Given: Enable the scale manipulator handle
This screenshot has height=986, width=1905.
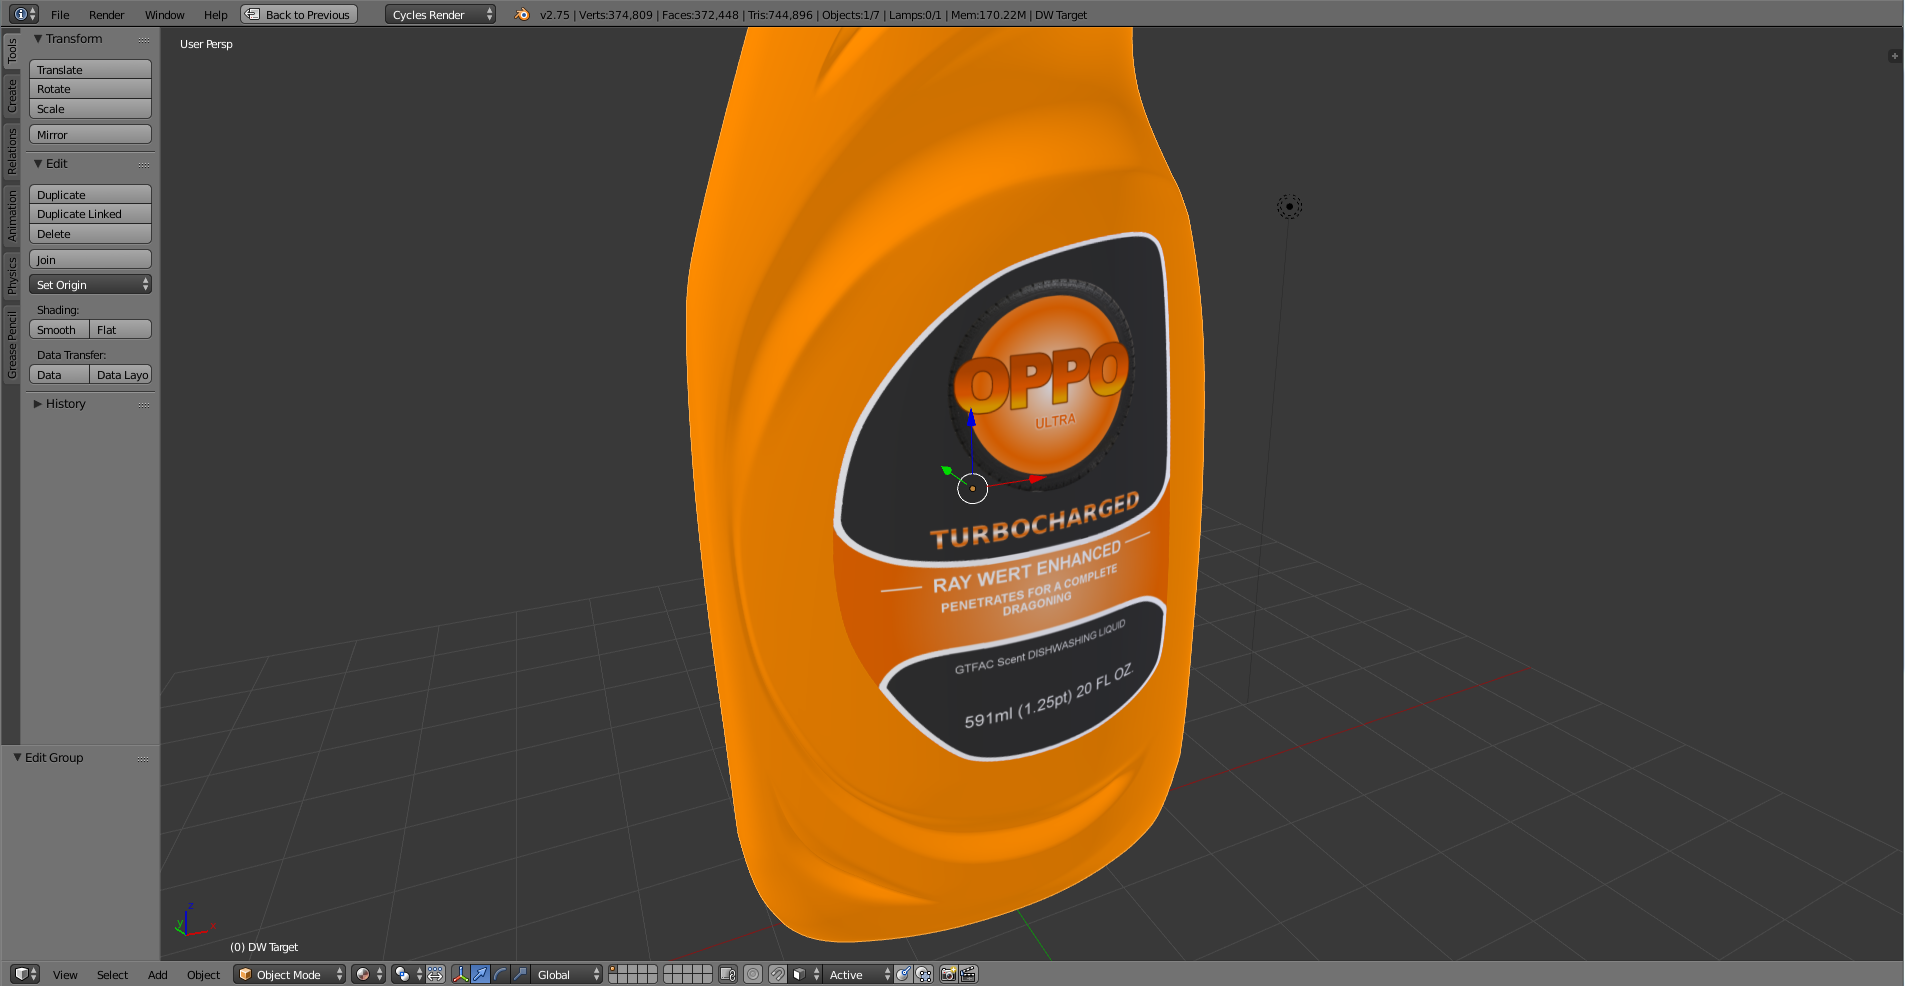Looking at the screenshot, I should tap(520, 974).
